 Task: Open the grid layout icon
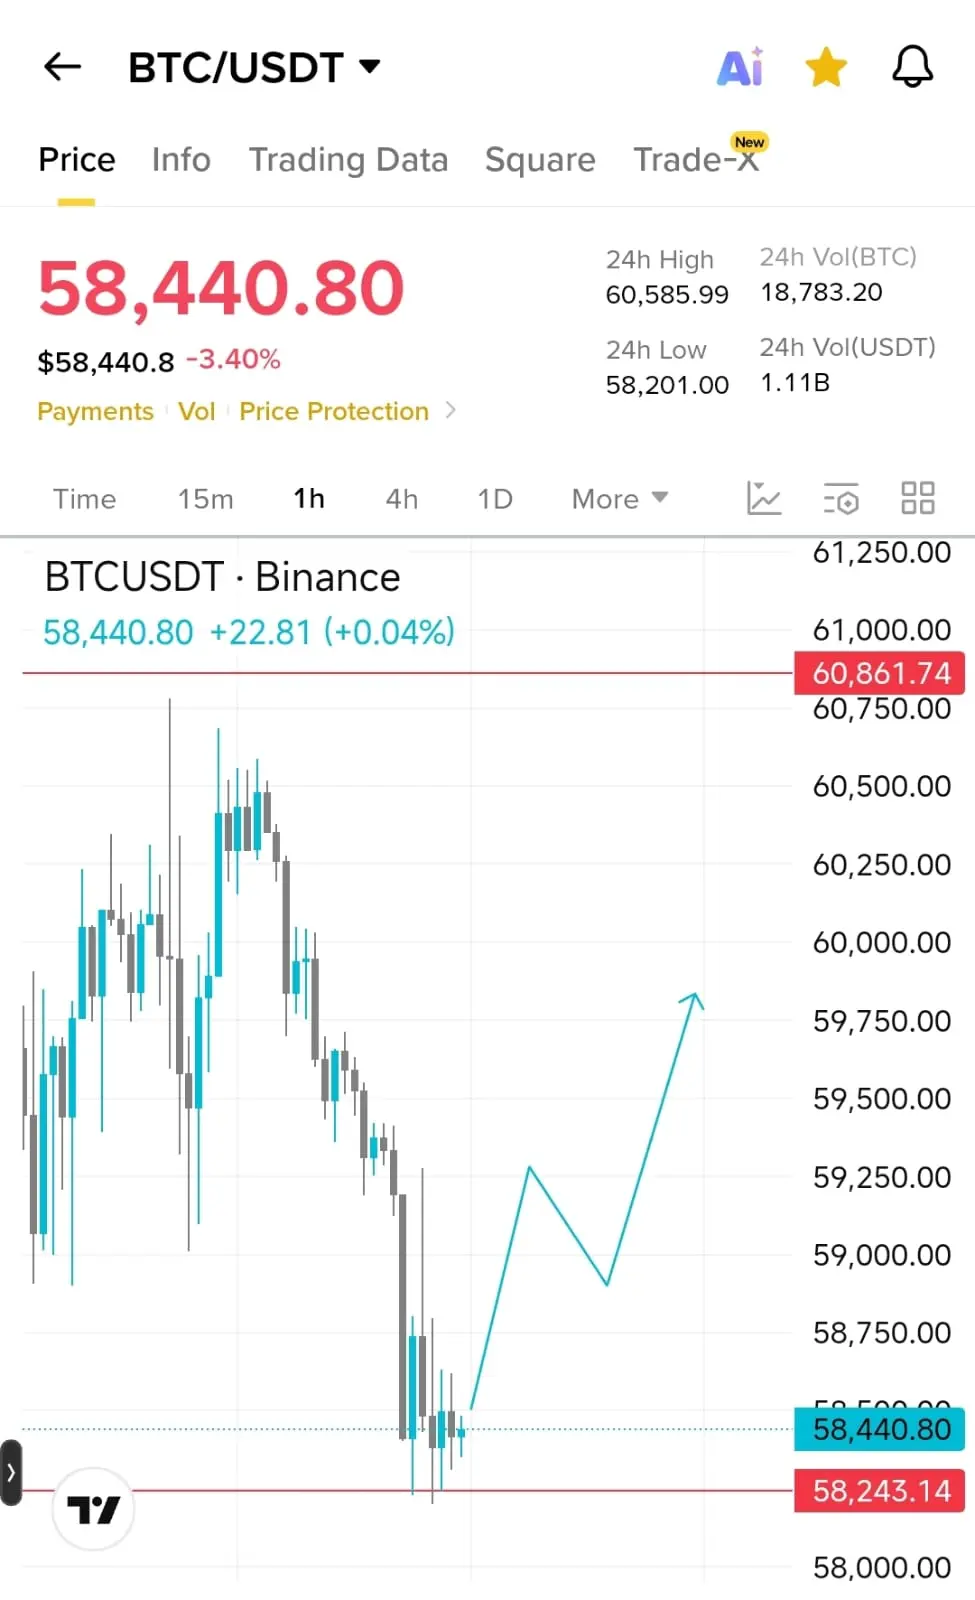click(917, 498)
